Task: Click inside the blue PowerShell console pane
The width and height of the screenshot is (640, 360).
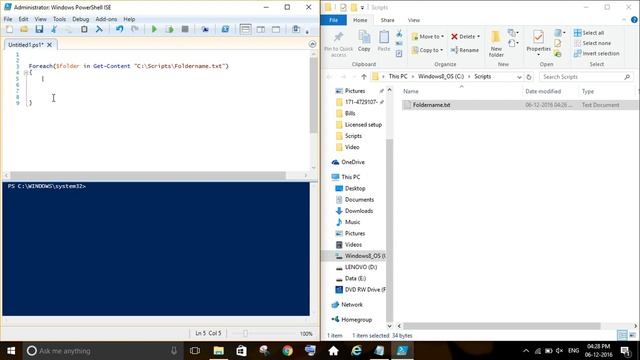Action: coord(156,249)
